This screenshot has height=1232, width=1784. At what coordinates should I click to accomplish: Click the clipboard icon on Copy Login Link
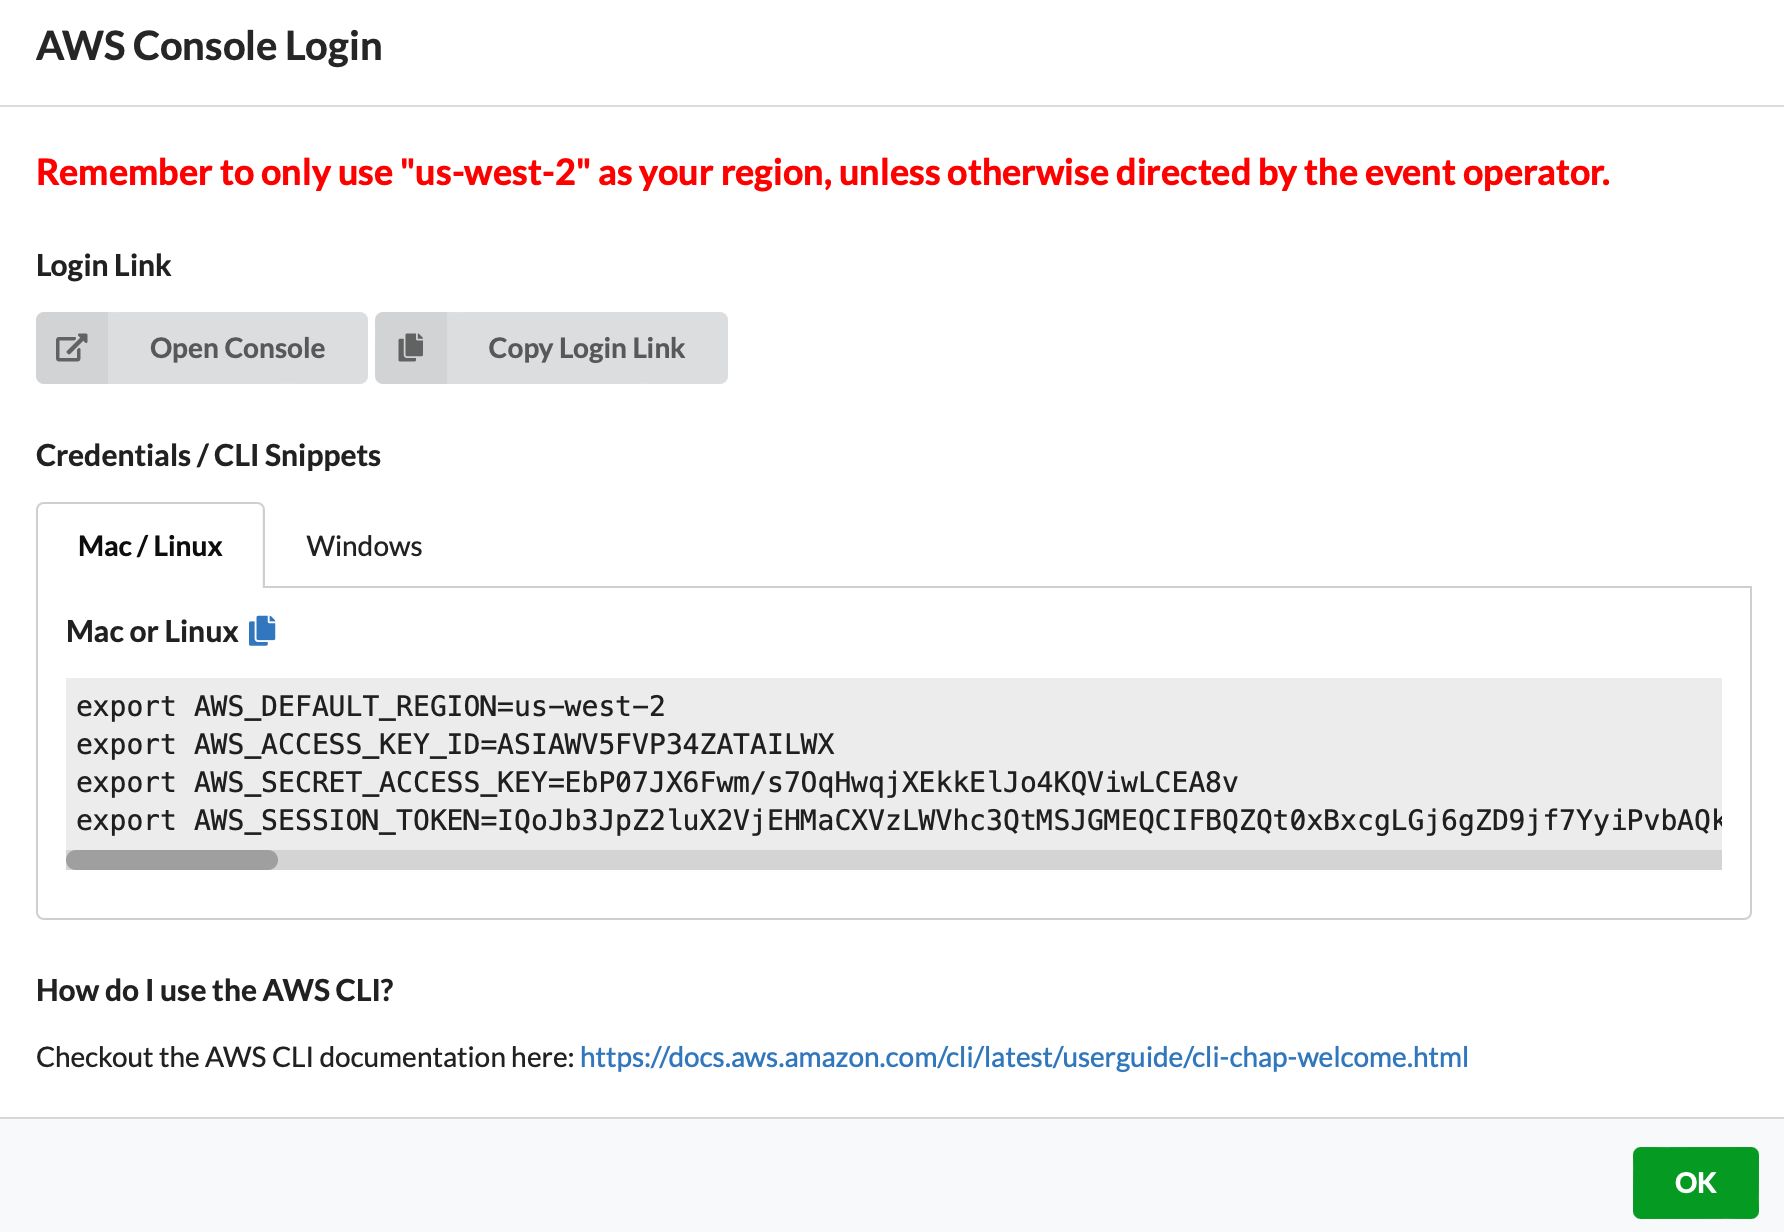point(411,348)
